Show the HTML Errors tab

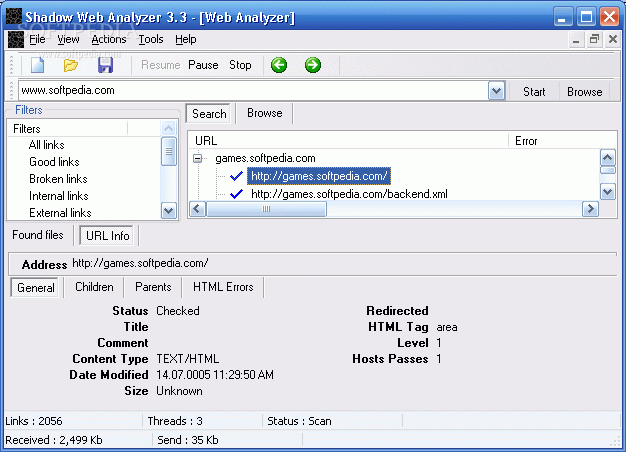(223, 287)
